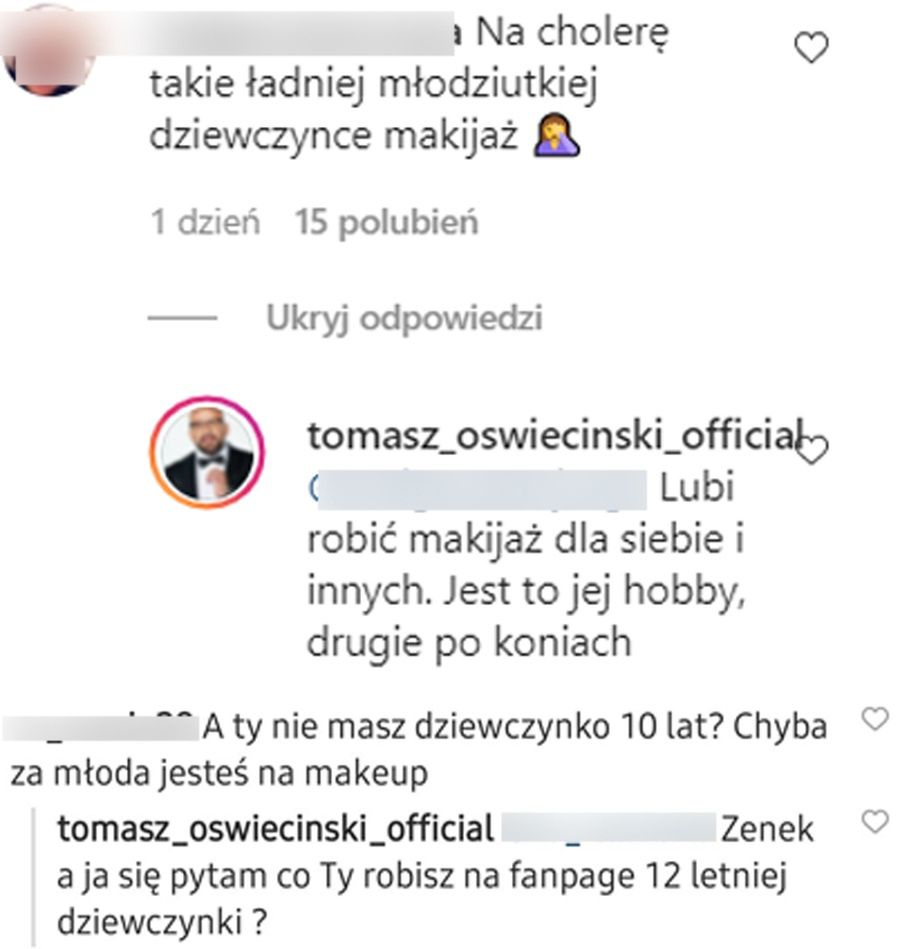Click the dash line beside "Ukryj odpowiedzi"

[x=183, y=319]
